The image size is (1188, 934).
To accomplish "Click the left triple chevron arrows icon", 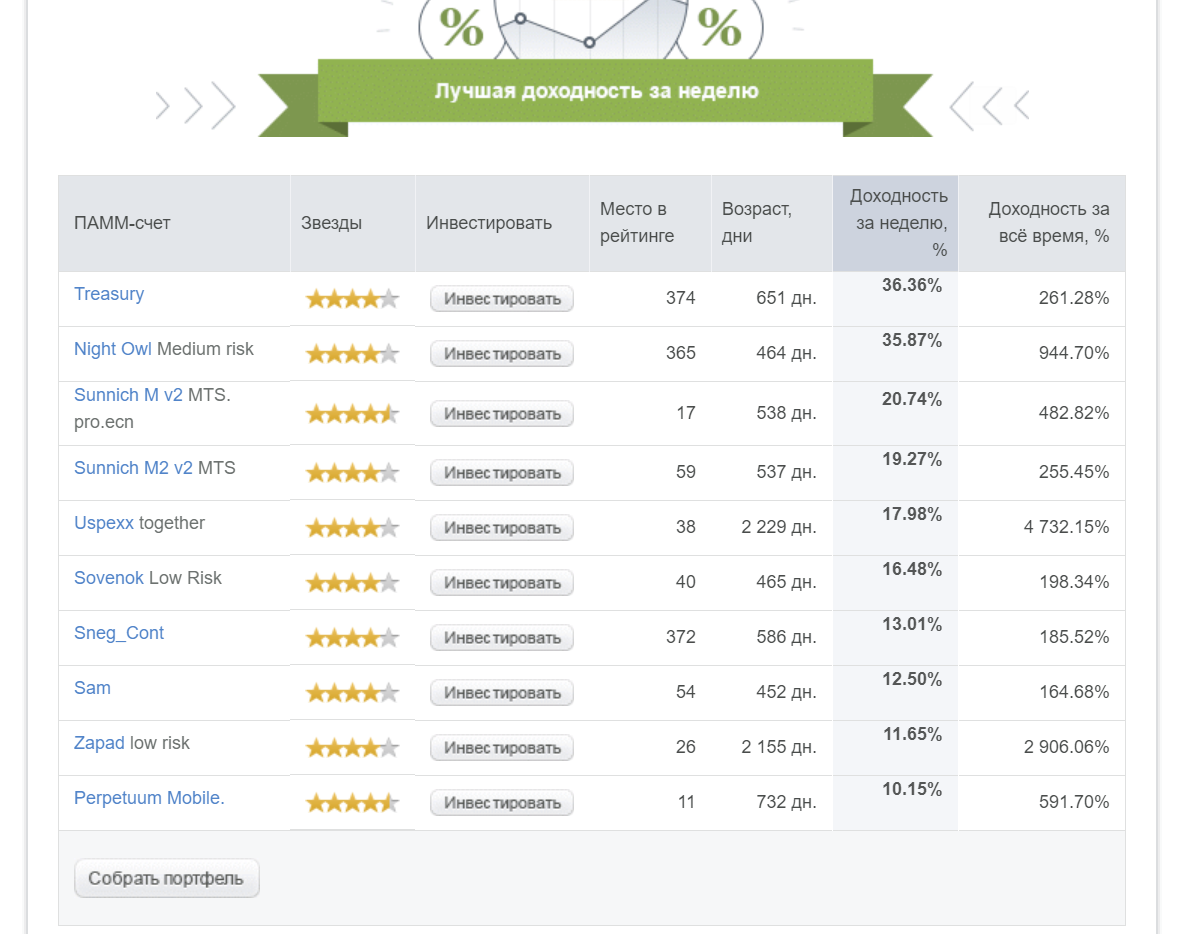I will 195,105.
